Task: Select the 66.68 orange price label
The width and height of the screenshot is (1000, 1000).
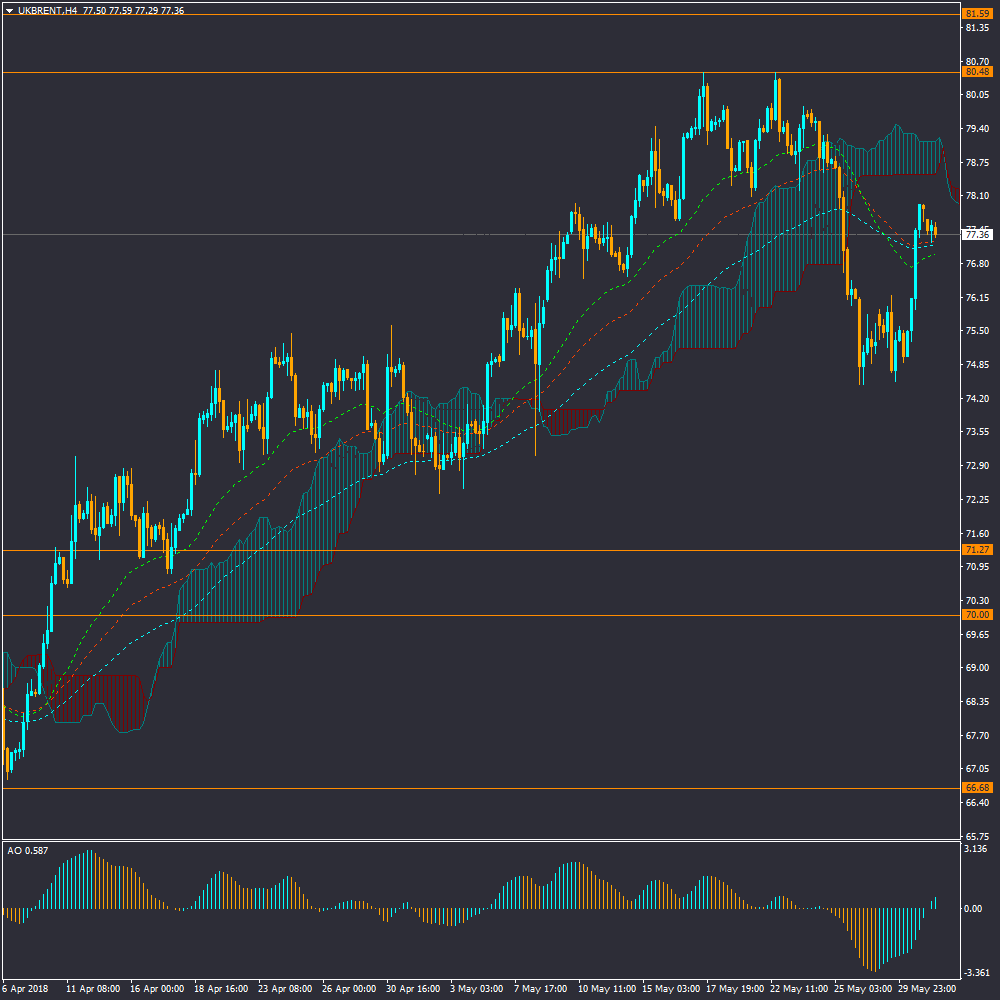Action: (x=976, y=788)
